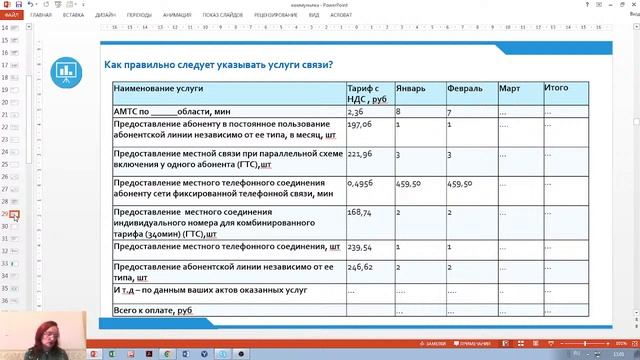Select slide 21 thumbnail
Screen dimensions: 640x360
[14, 115]
